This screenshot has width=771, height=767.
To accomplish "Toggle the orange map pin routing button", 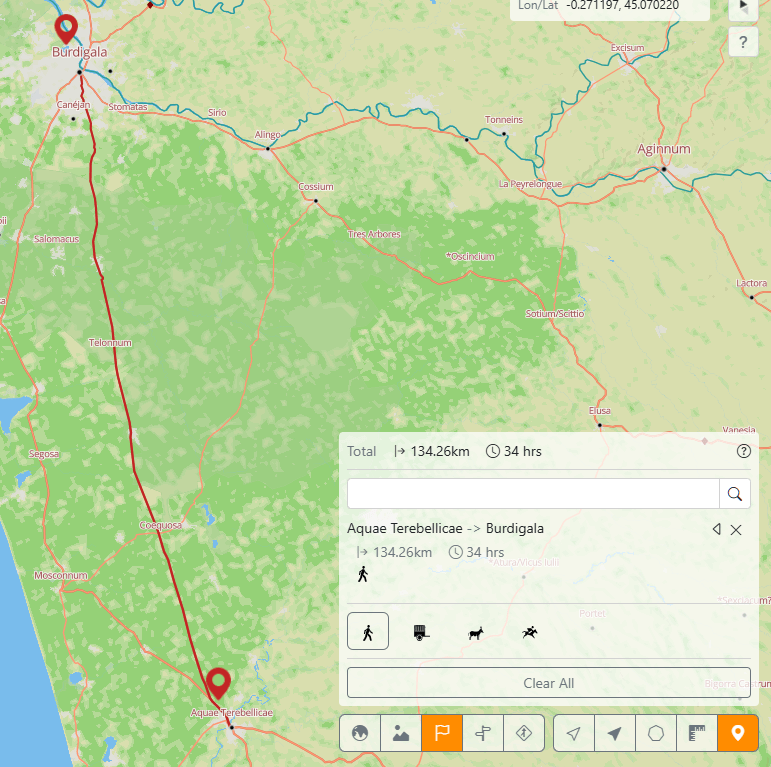I will point(738,733).
